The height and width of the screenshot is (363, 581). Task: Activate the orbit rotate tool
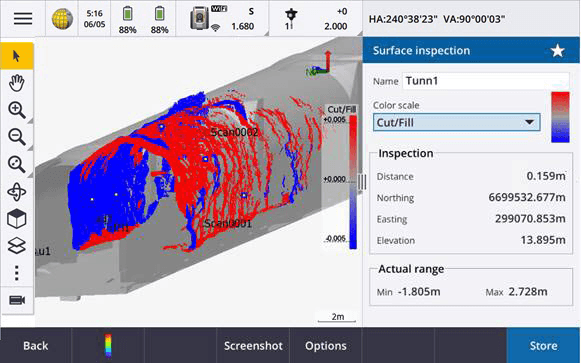click(x=17, y=192)
